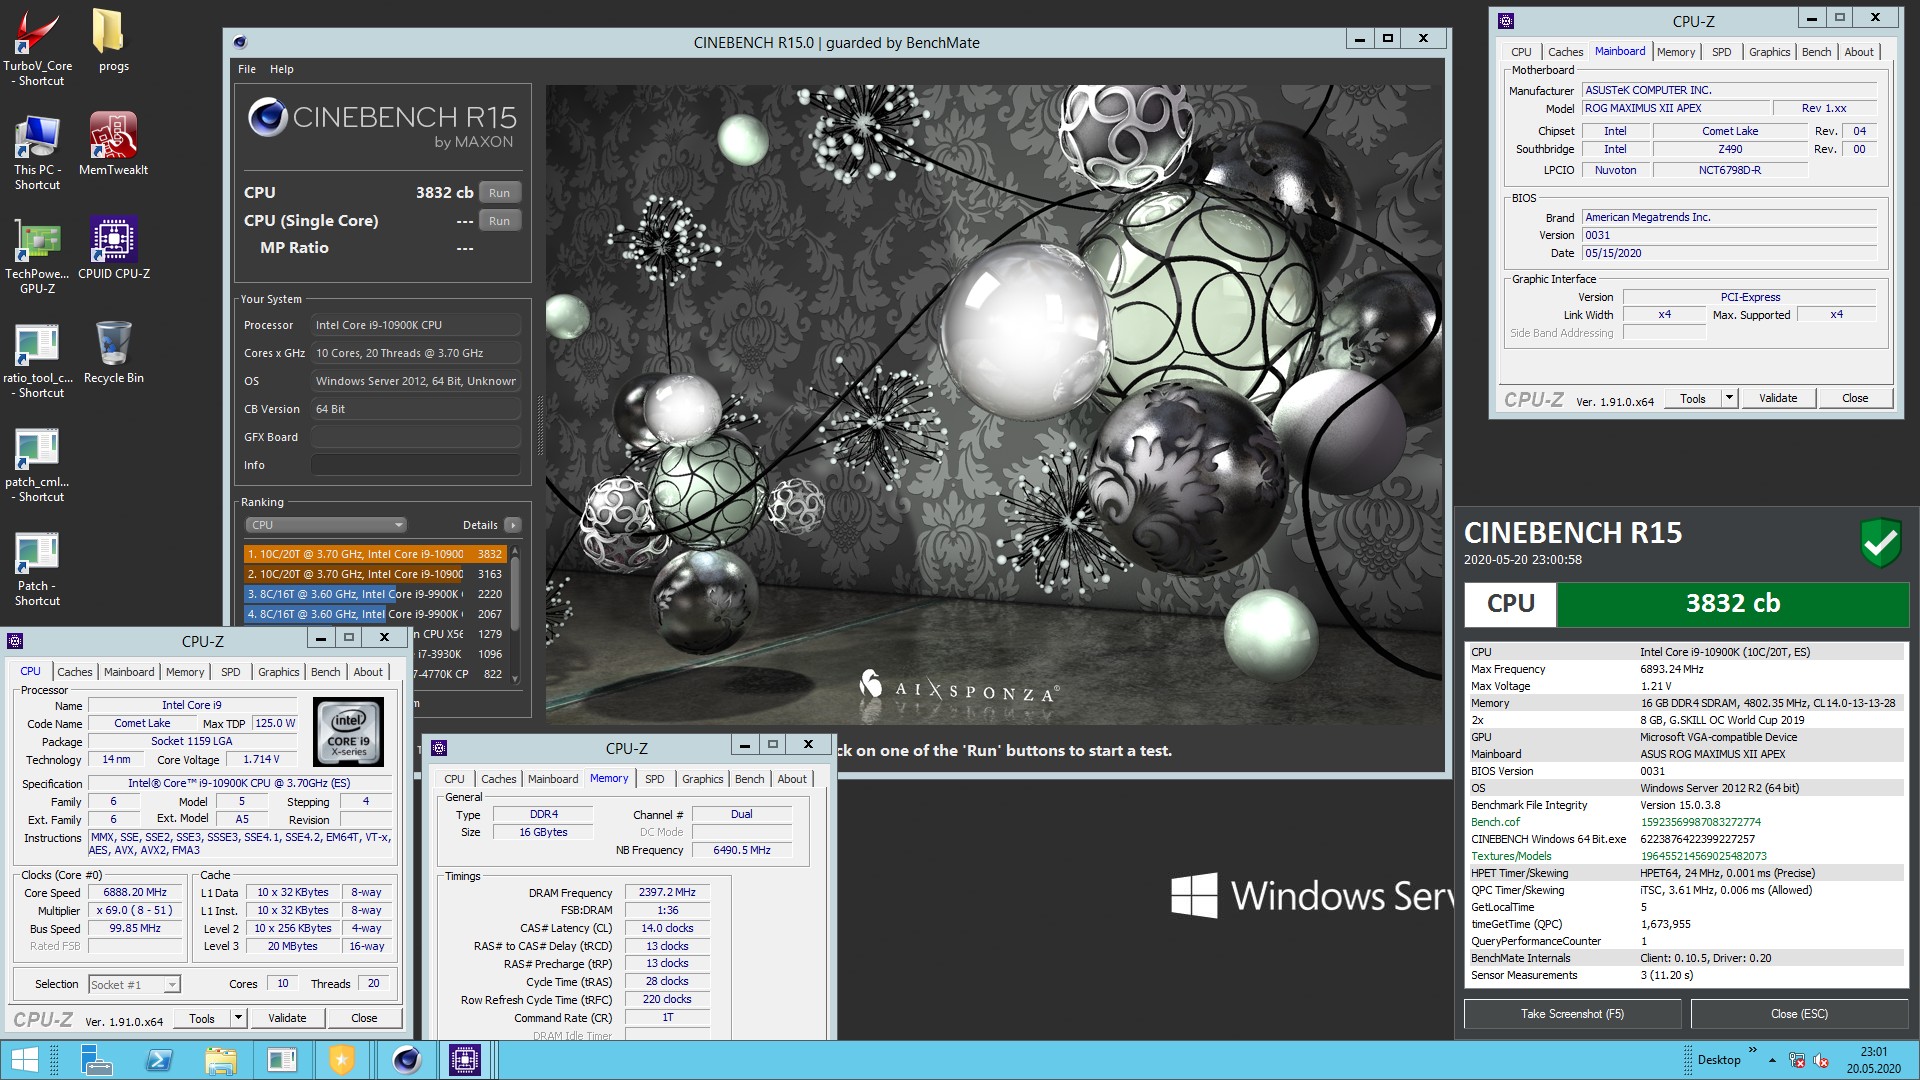This screenshot has height=1080, width=1920.
Task: Open Tools dropdown arrow in Mainboard CPU-Z window
Action: click(x=1728, y=398)
